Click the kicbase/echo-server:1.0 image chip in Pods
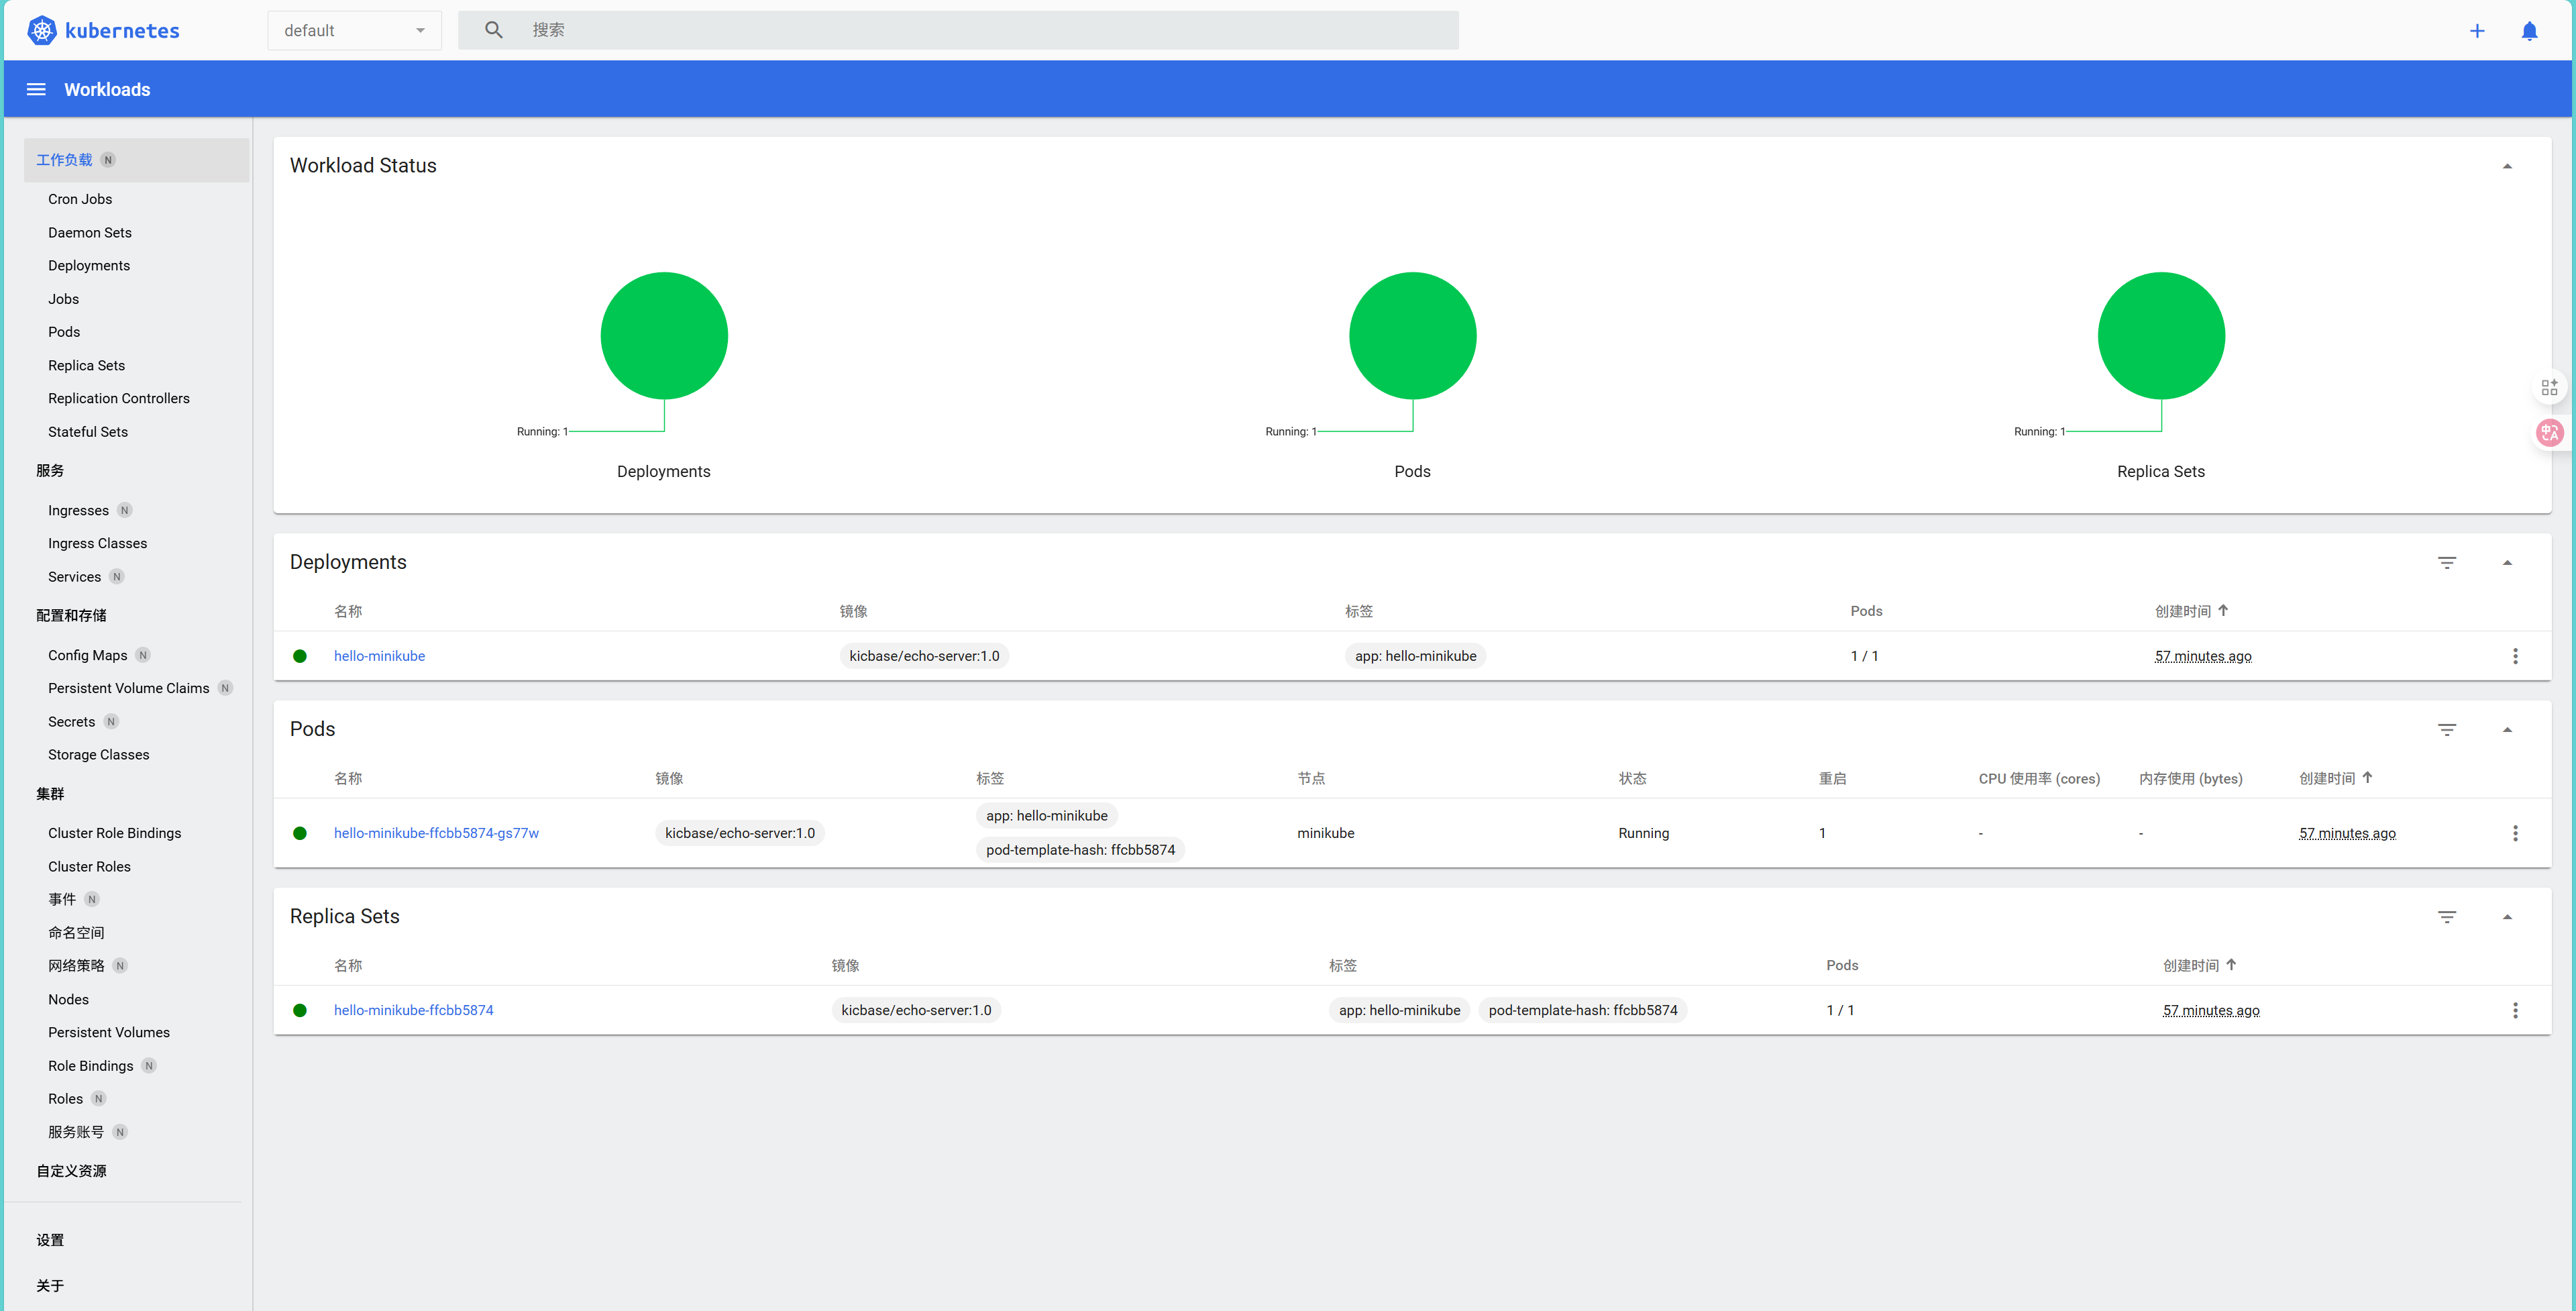The image size is (2576, 1311). pos(740,833)
